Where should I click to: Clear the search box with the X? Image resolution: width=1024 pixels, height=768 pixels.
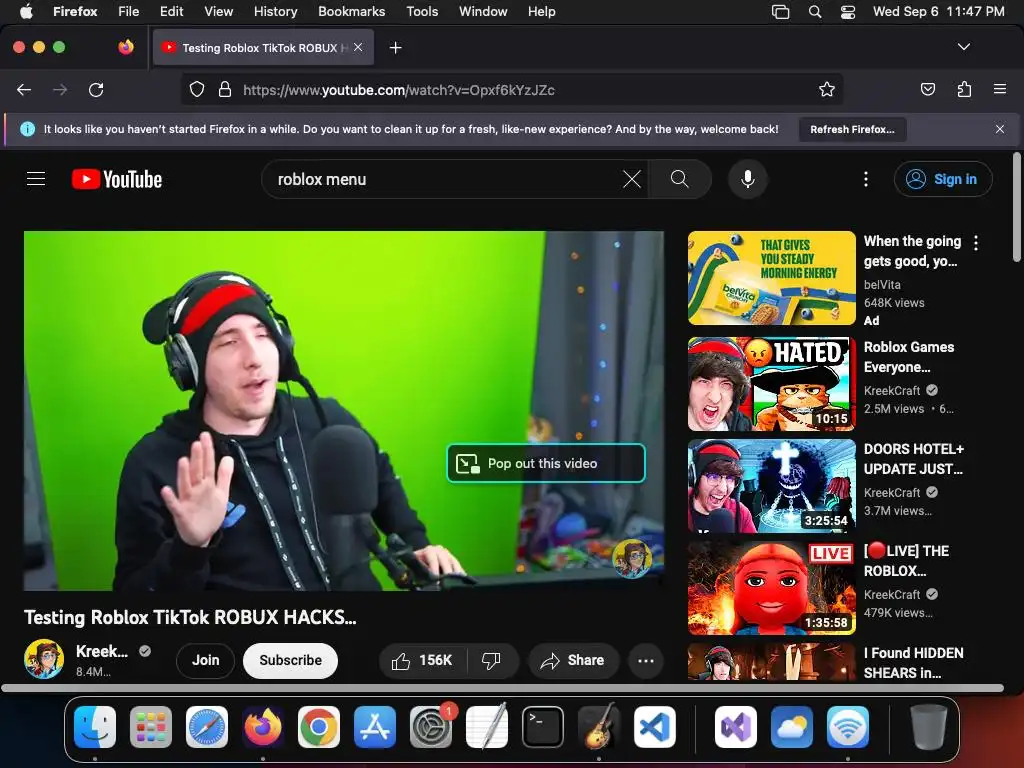632,179
